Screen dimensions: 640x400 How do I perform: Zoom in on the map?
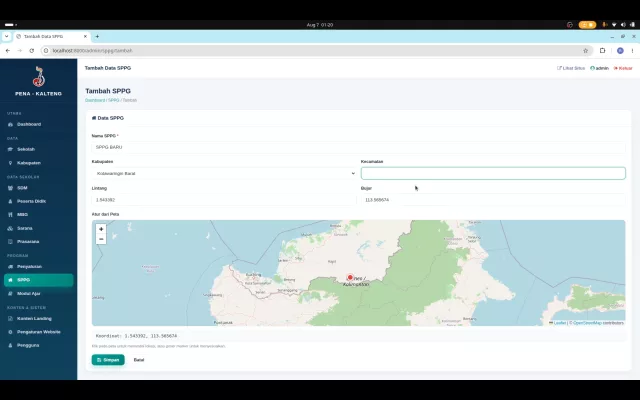pyautogui.click(x=101, y=229)
